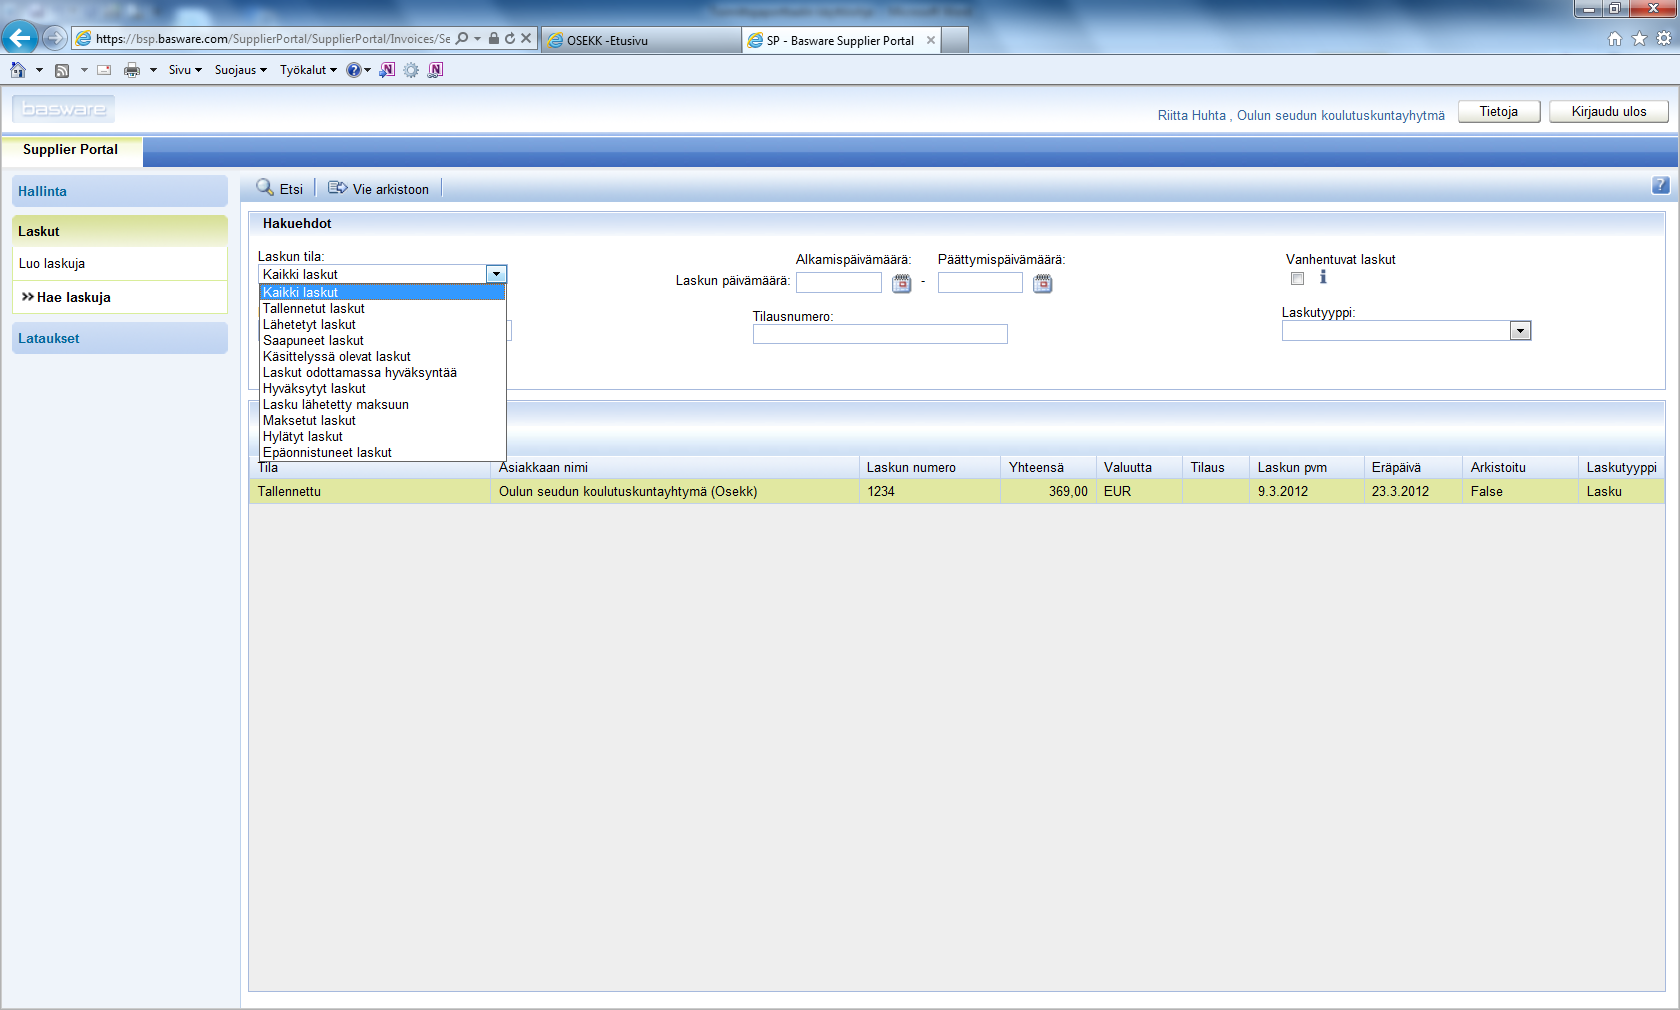1680x1010 pixels.
Task: Click the Etsi search button
Action: click(x=280, y=188)
